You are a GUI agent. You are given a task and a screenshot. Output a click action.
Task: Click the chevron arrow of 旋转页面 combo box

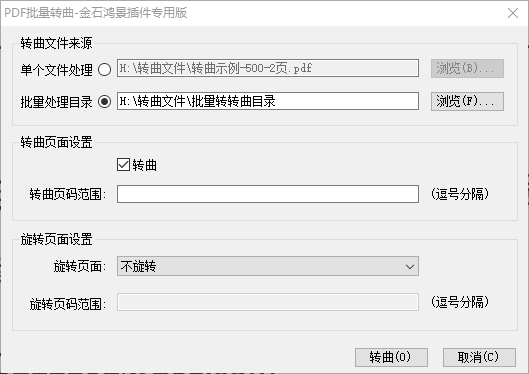(410, 266)
